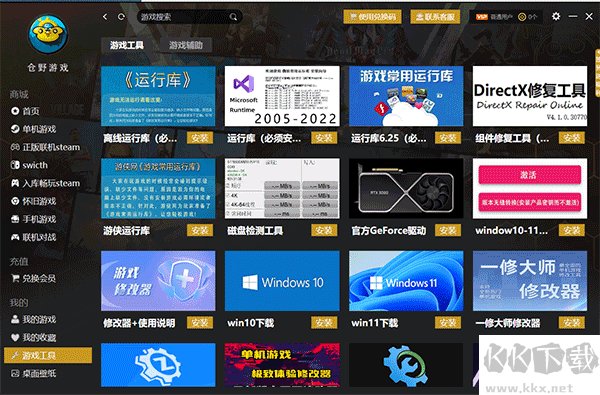Install 官方GeForce驱动
The height and width of the screenshot is (395, 600).
(x=448, y=230)
